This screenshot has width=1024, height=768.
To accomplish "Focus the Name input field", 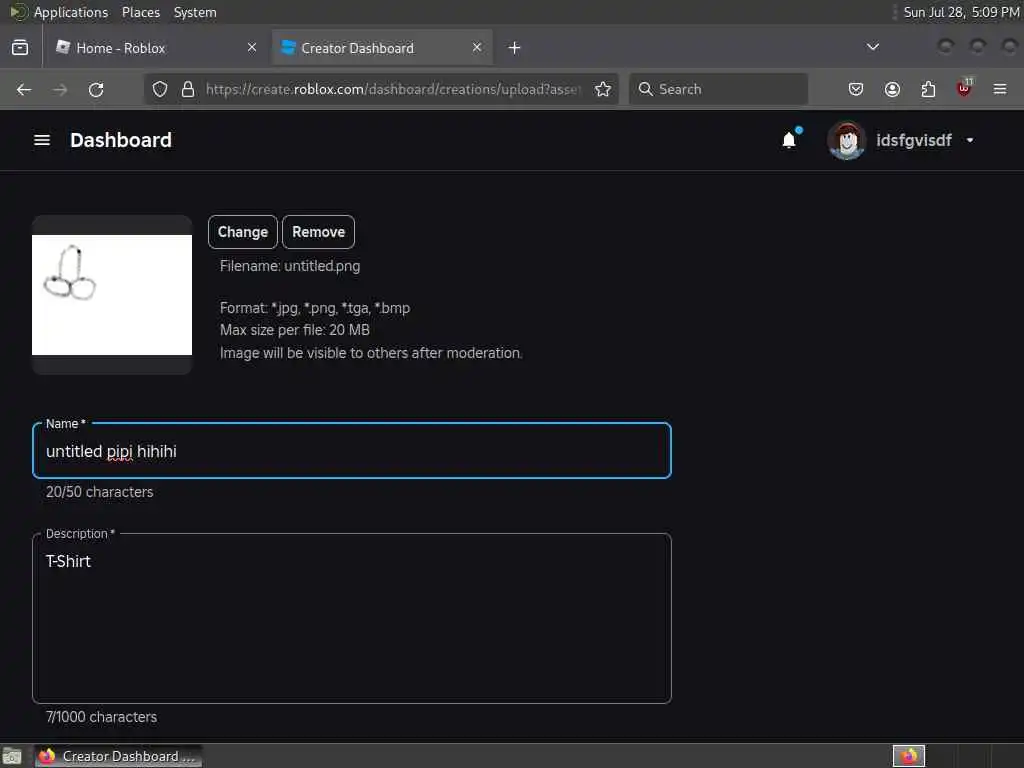I will point(352,451).
